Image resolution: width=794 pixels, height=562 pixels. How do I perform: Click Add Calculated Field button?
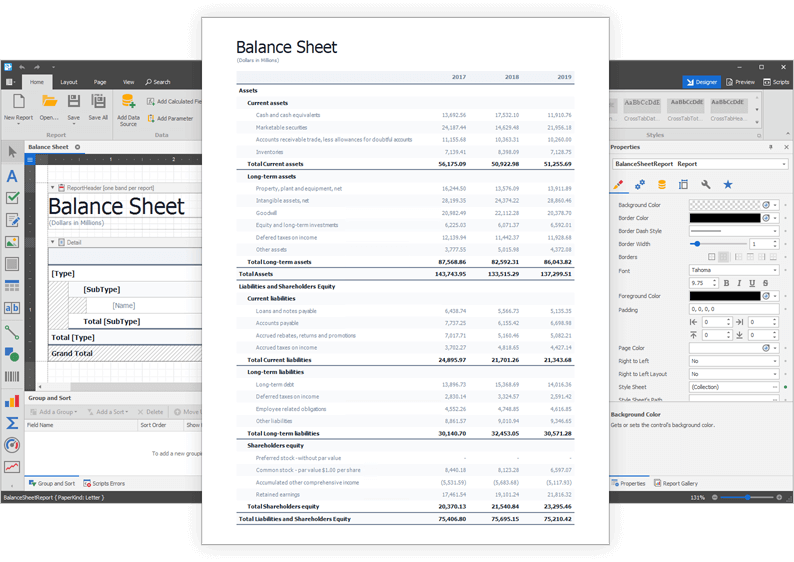click(x=174, y=101)
